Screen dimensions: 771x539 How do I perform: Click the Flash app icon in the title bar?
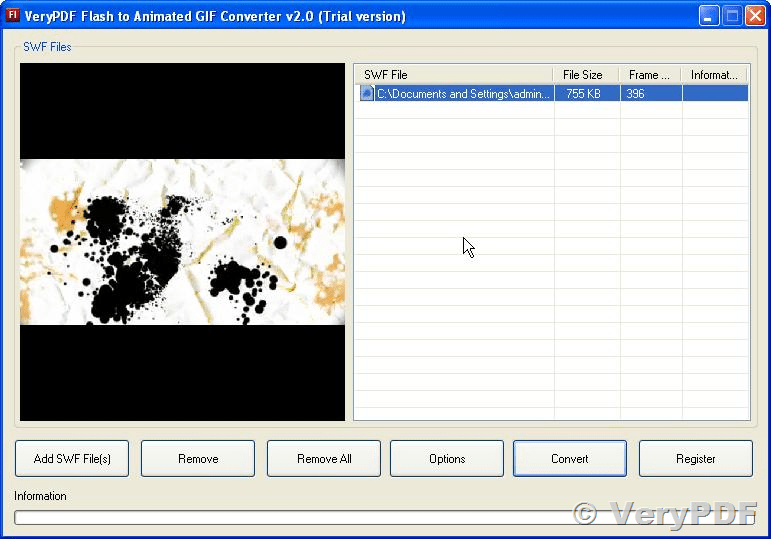(12, 15)
